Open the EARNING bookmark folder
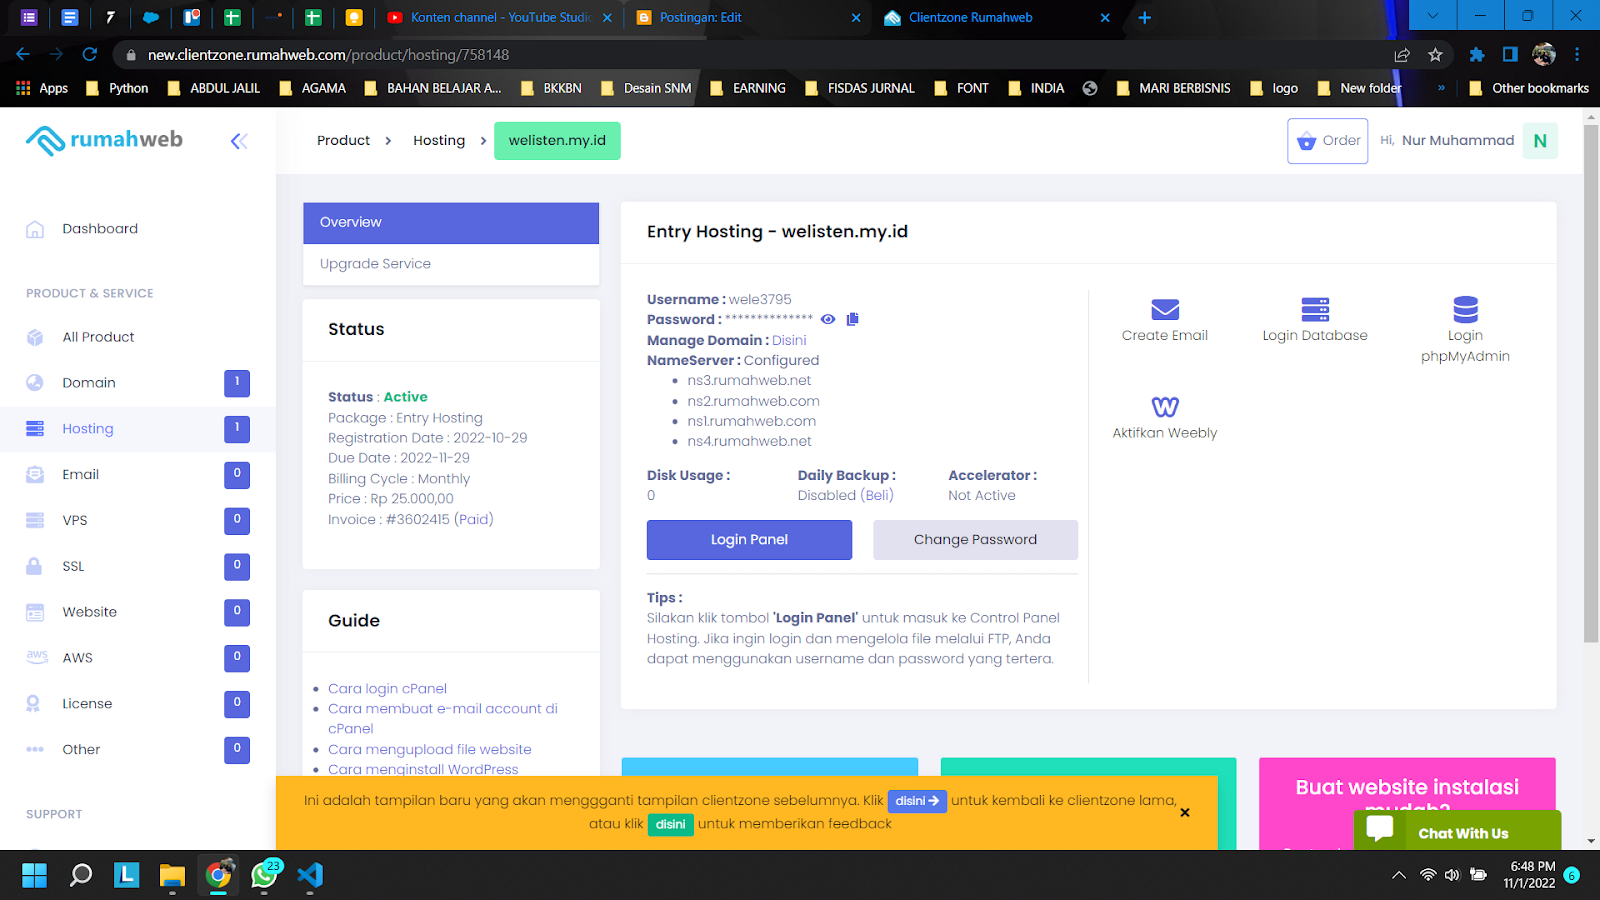The height and width of the screenshot is (900, 1600). 748,89
